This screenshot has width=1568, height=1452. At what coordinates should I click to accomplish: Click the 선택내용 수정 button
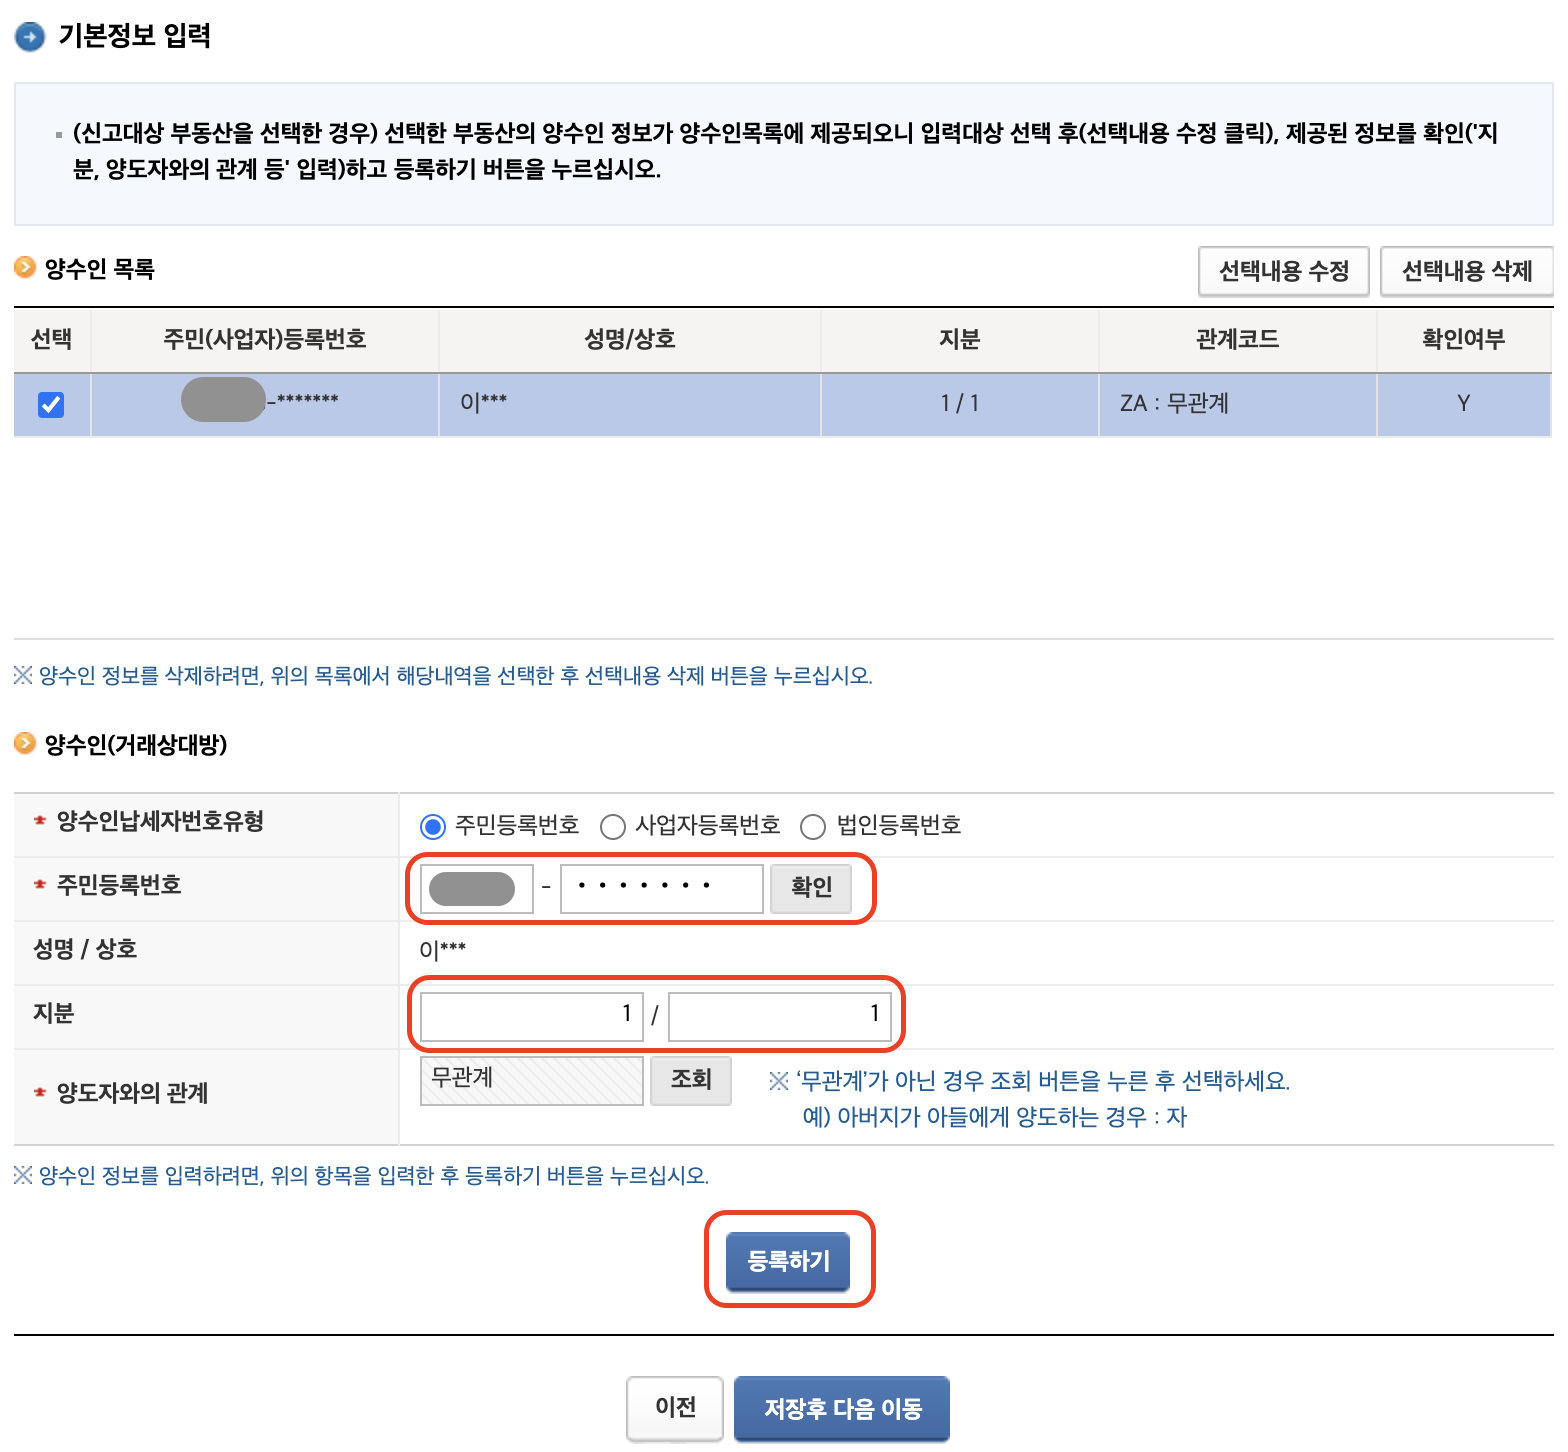[1283, 271]
